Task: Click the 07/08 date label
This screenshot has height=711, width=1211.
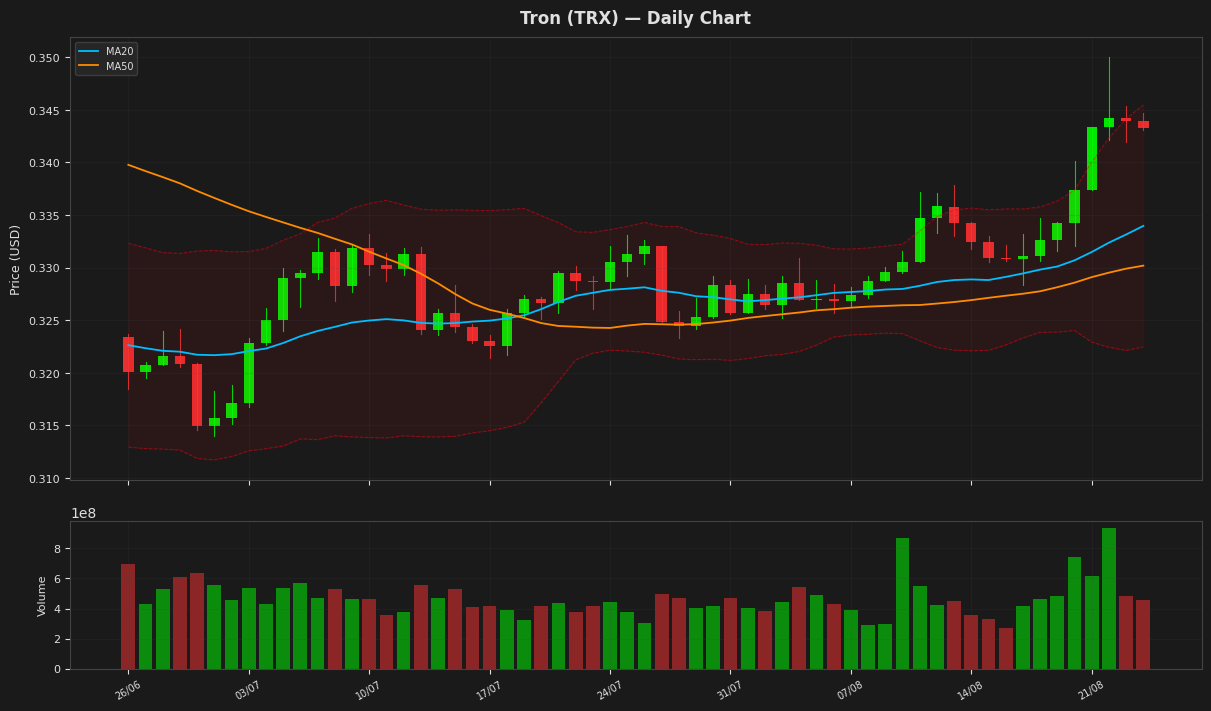Action: (x=851, y=690)
